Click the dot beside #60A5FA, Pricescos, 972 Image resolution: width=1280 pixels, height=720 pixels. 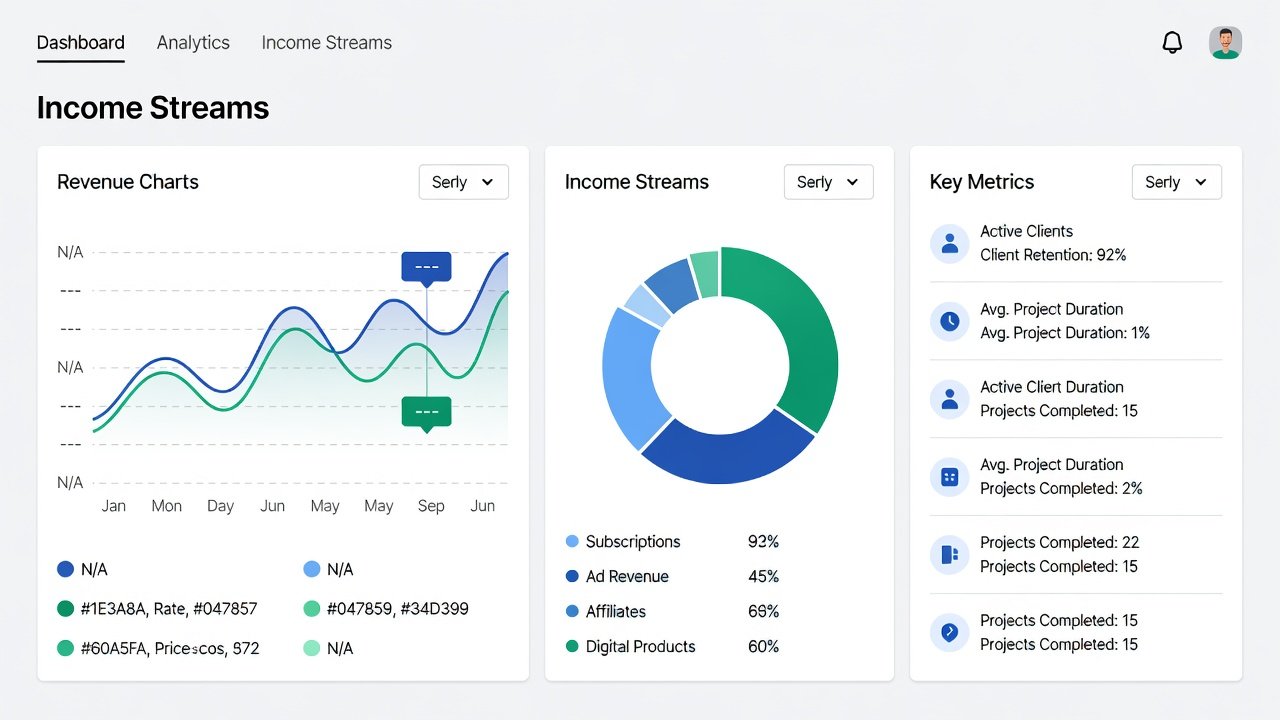66,648
